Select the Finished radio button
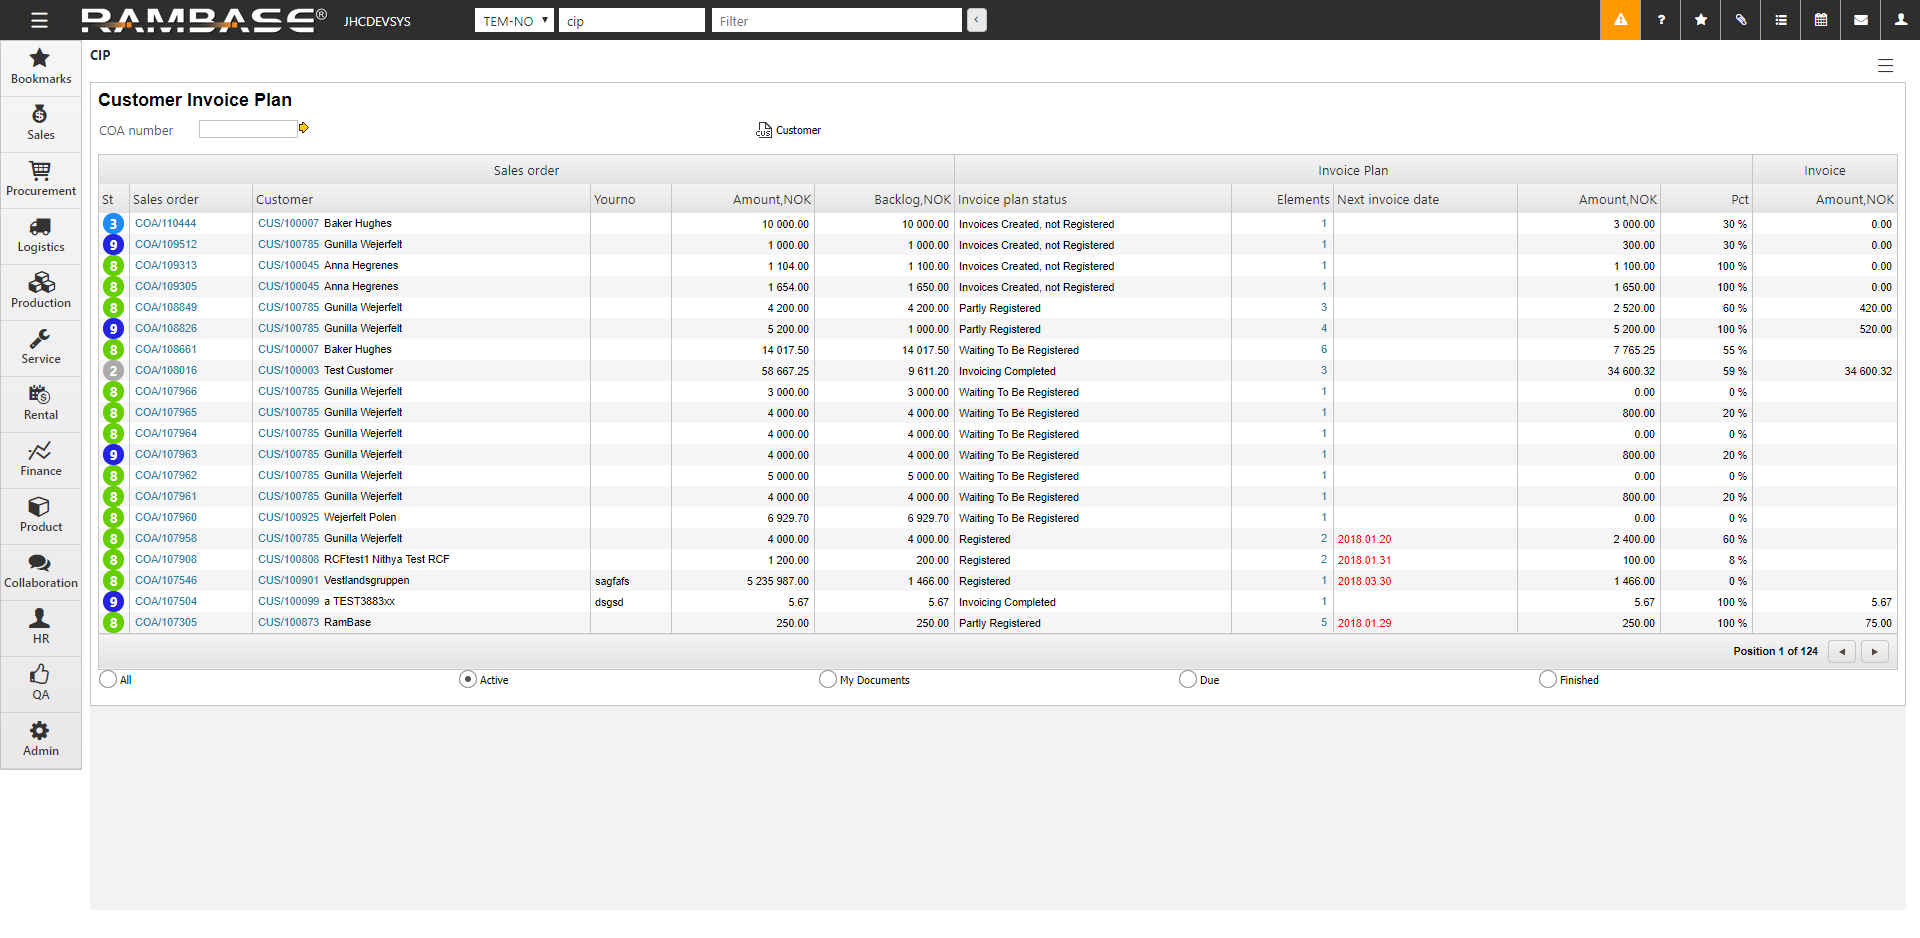 pos(1548,680)
